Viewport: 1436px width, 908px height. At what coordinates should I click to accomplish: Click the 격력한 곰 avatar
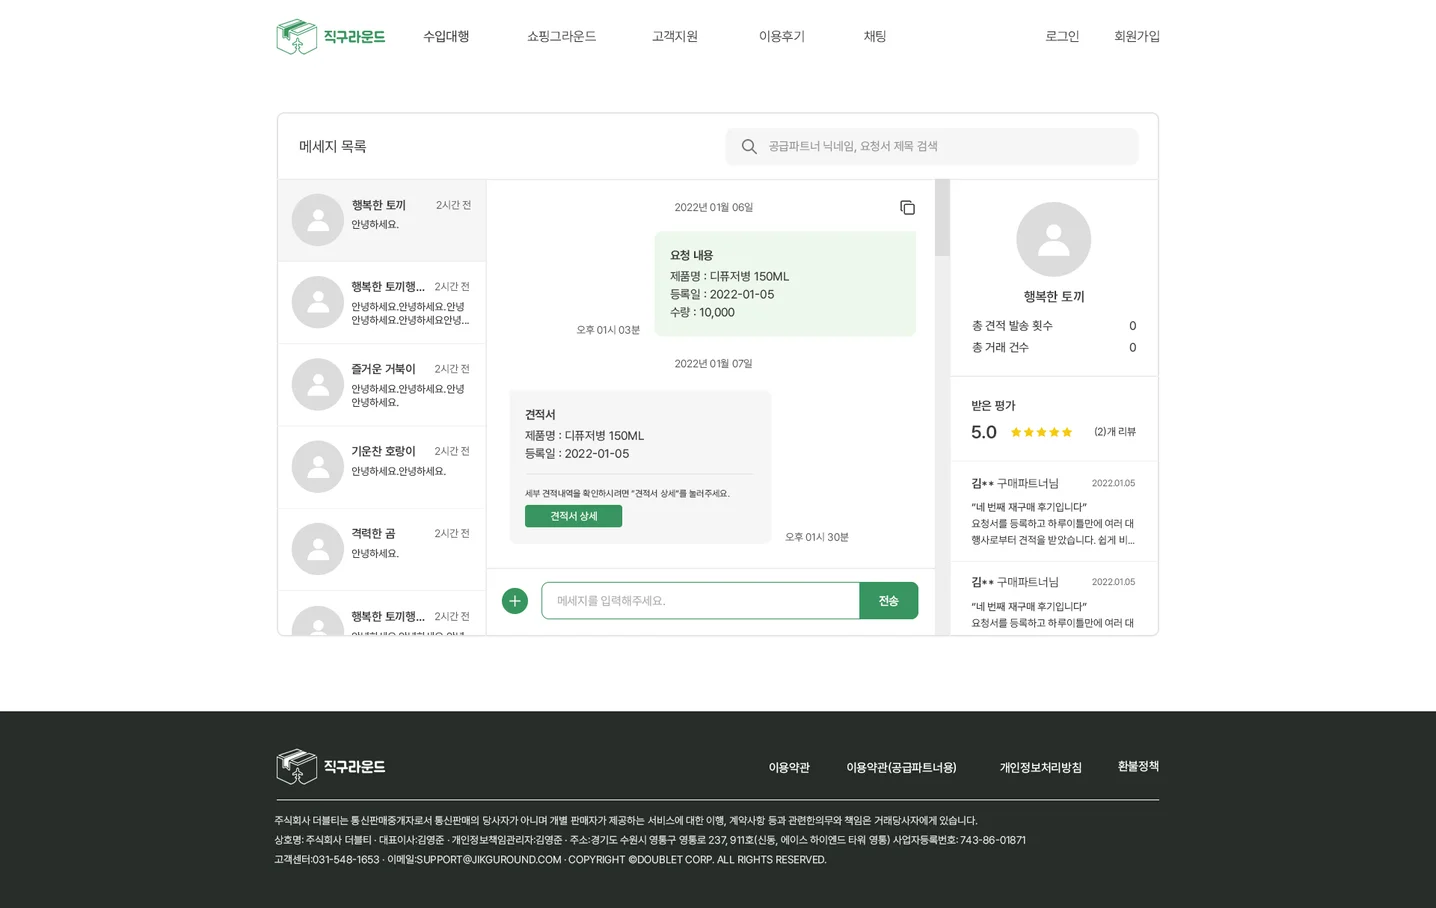pyautogui.click(x=318, y=549)
